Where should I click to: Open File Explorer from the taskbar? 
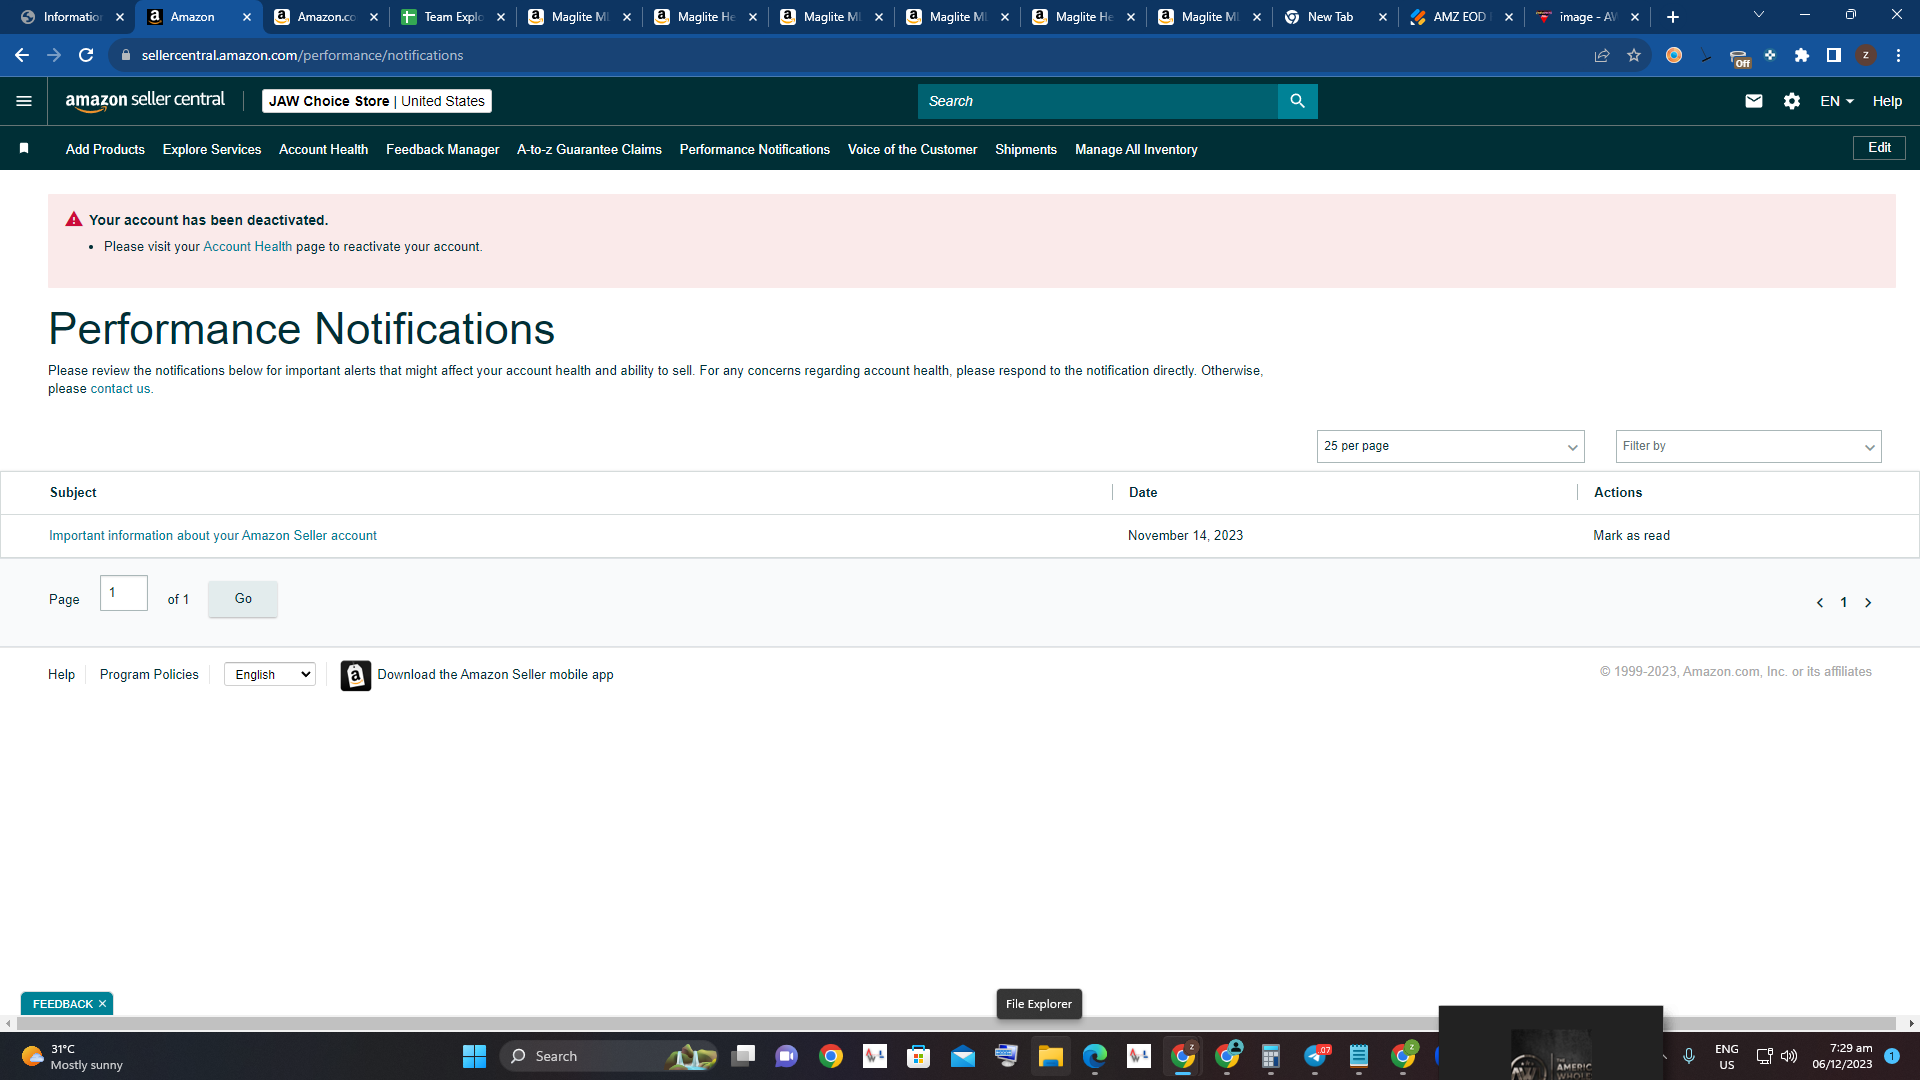[x=1050, y=1056]
